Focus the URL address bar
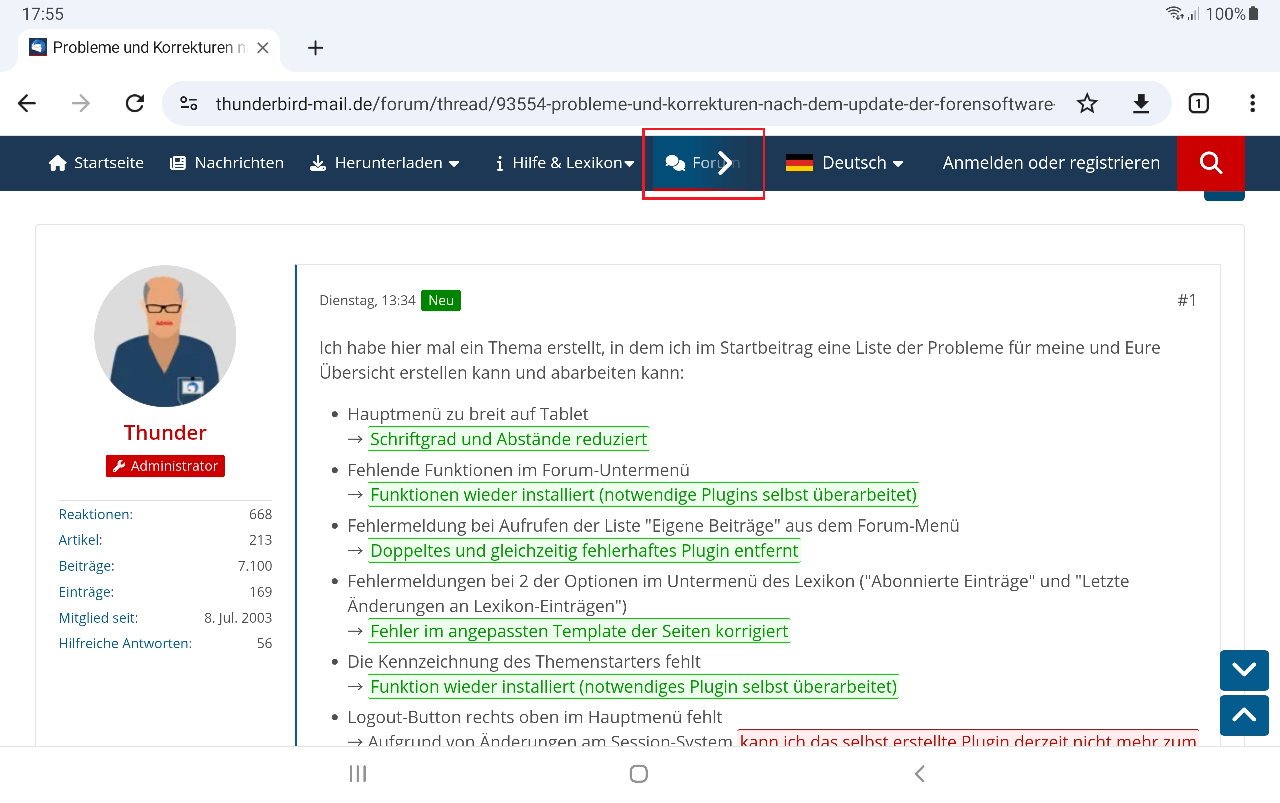Screen dimensions: 1280x803 point(634,104)
